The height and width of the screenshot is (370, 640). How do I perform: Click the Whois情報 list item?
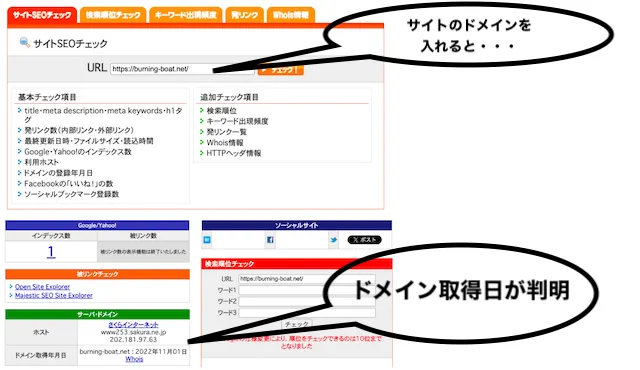pos(225,142)
